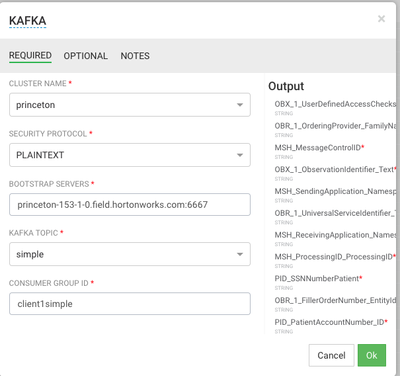
Task: Select the MSH_MessageControlID output field
Action: click(x=319, y=148)
